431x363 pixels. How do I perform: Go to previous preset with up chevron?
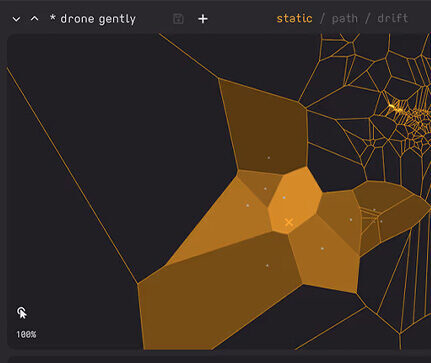pos(34,19)
